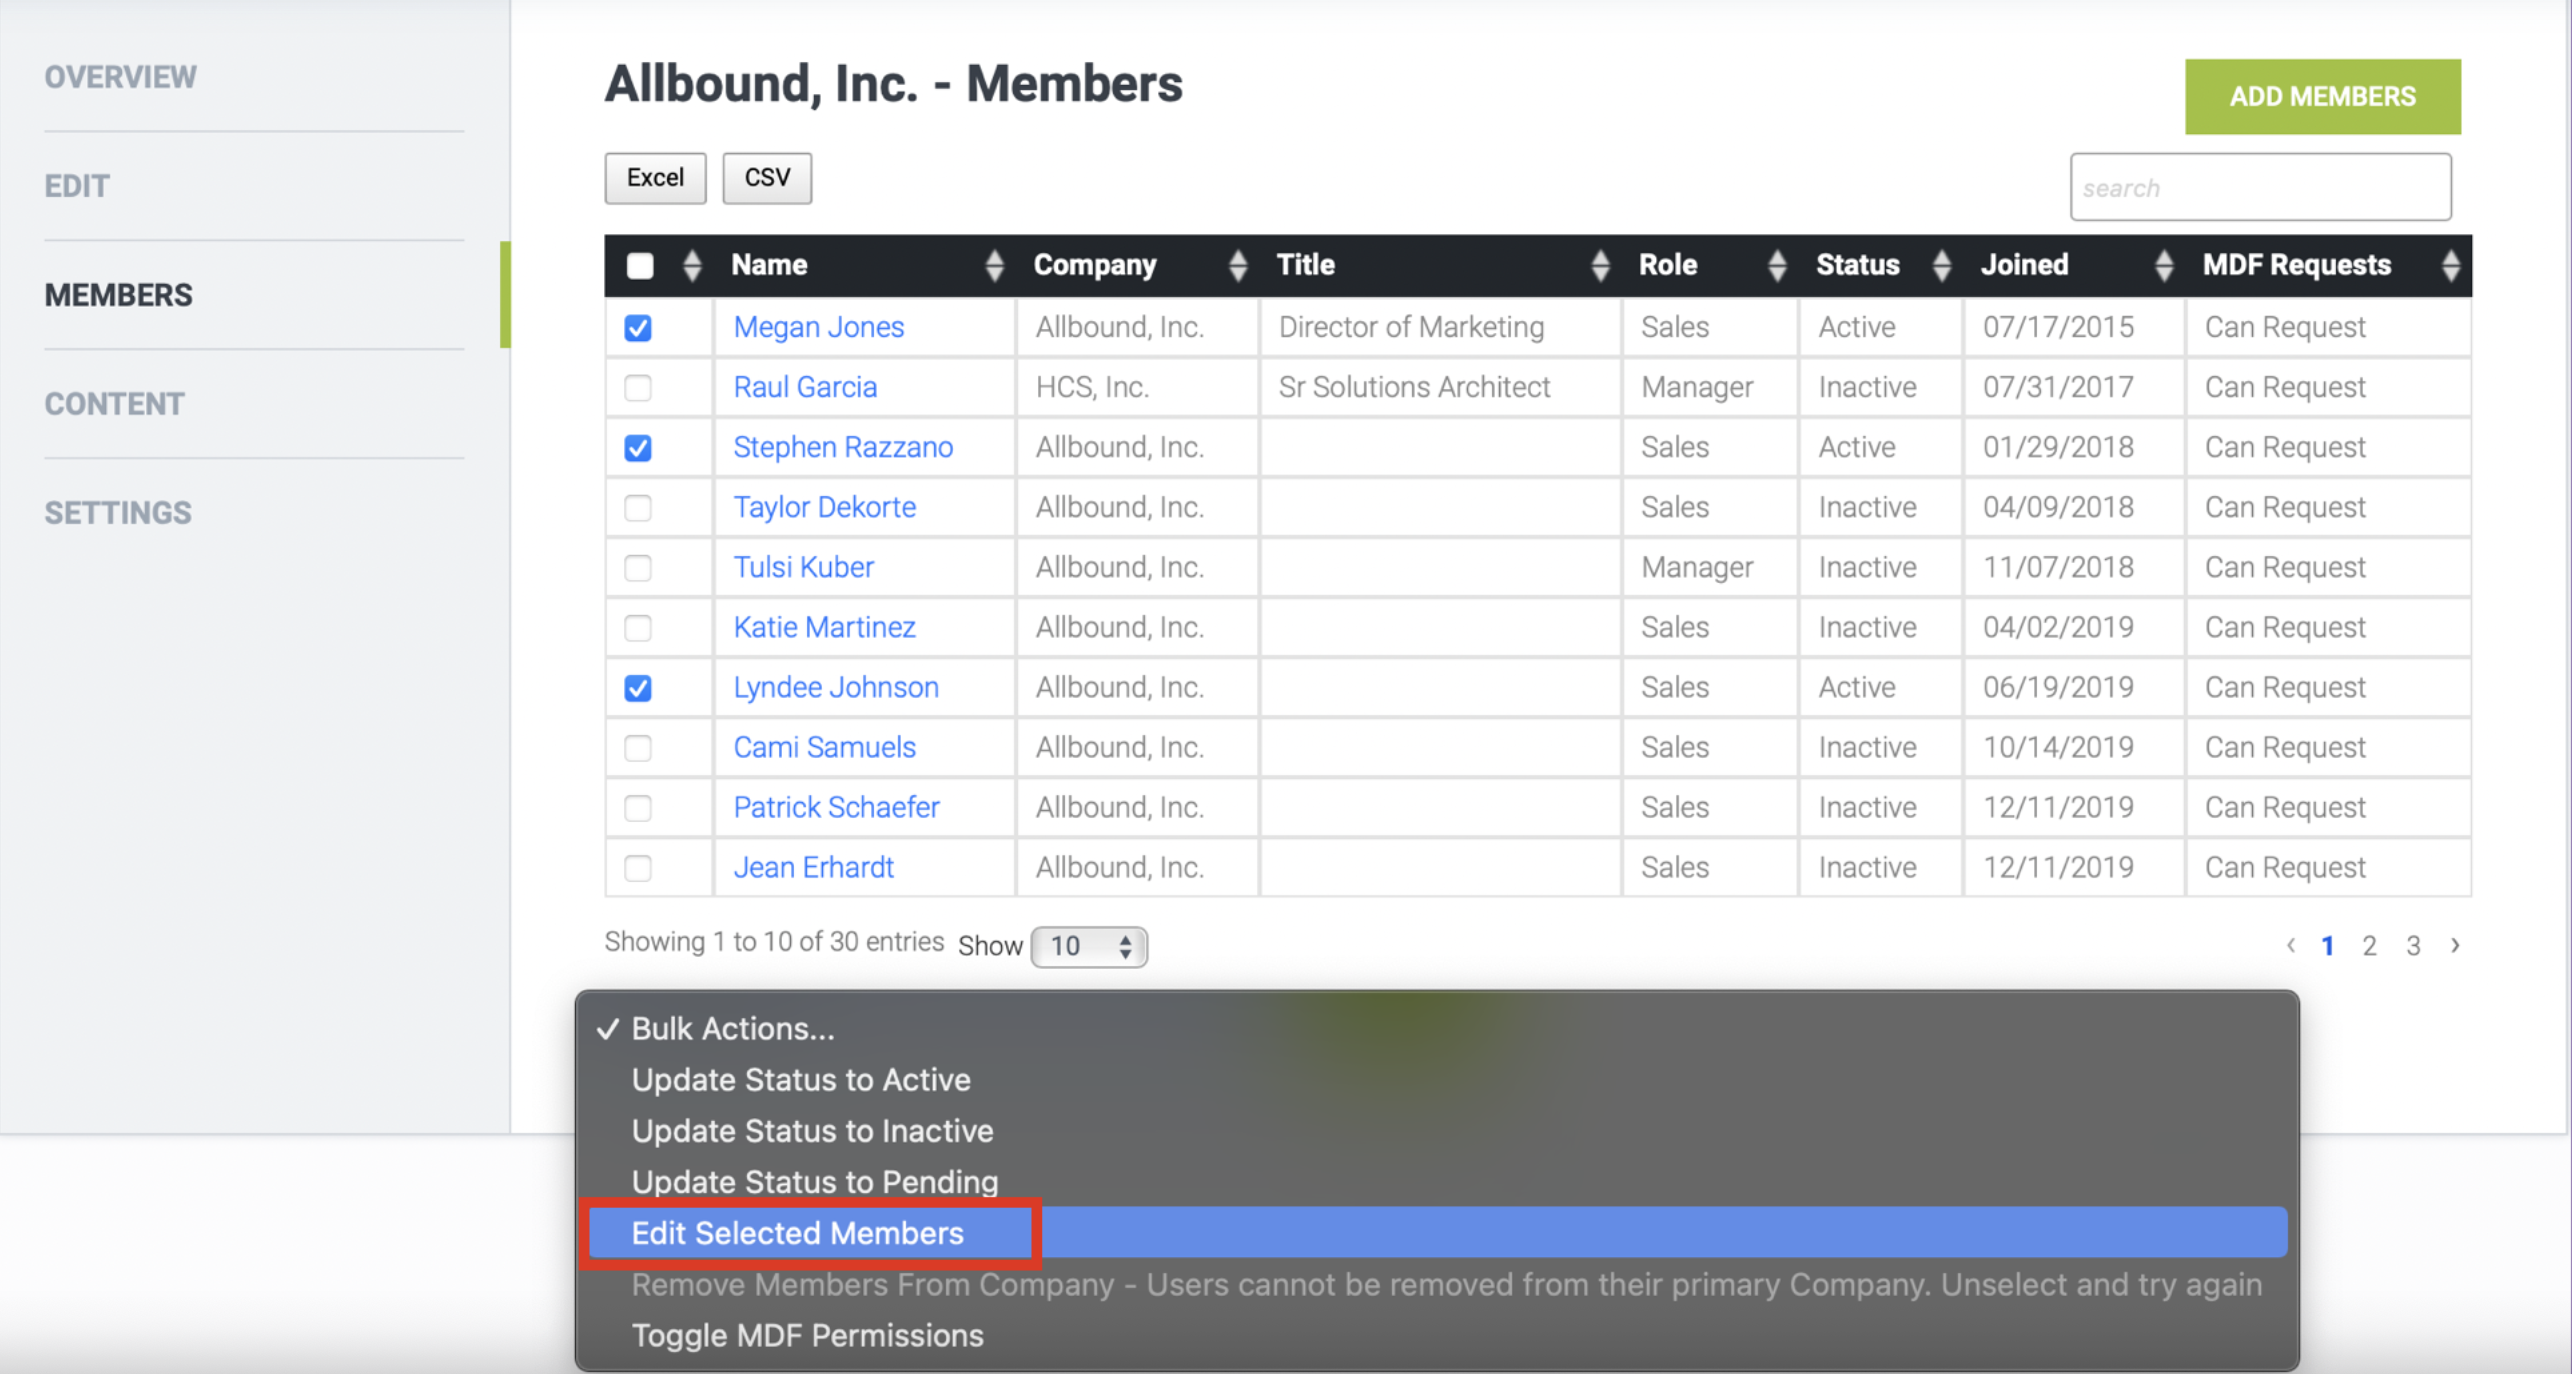Image resolution: width=2572 pixels, height=1374 pixels.
Task: Click Showing 1 to 10 of 30 entries text
Action: [774, 942]
